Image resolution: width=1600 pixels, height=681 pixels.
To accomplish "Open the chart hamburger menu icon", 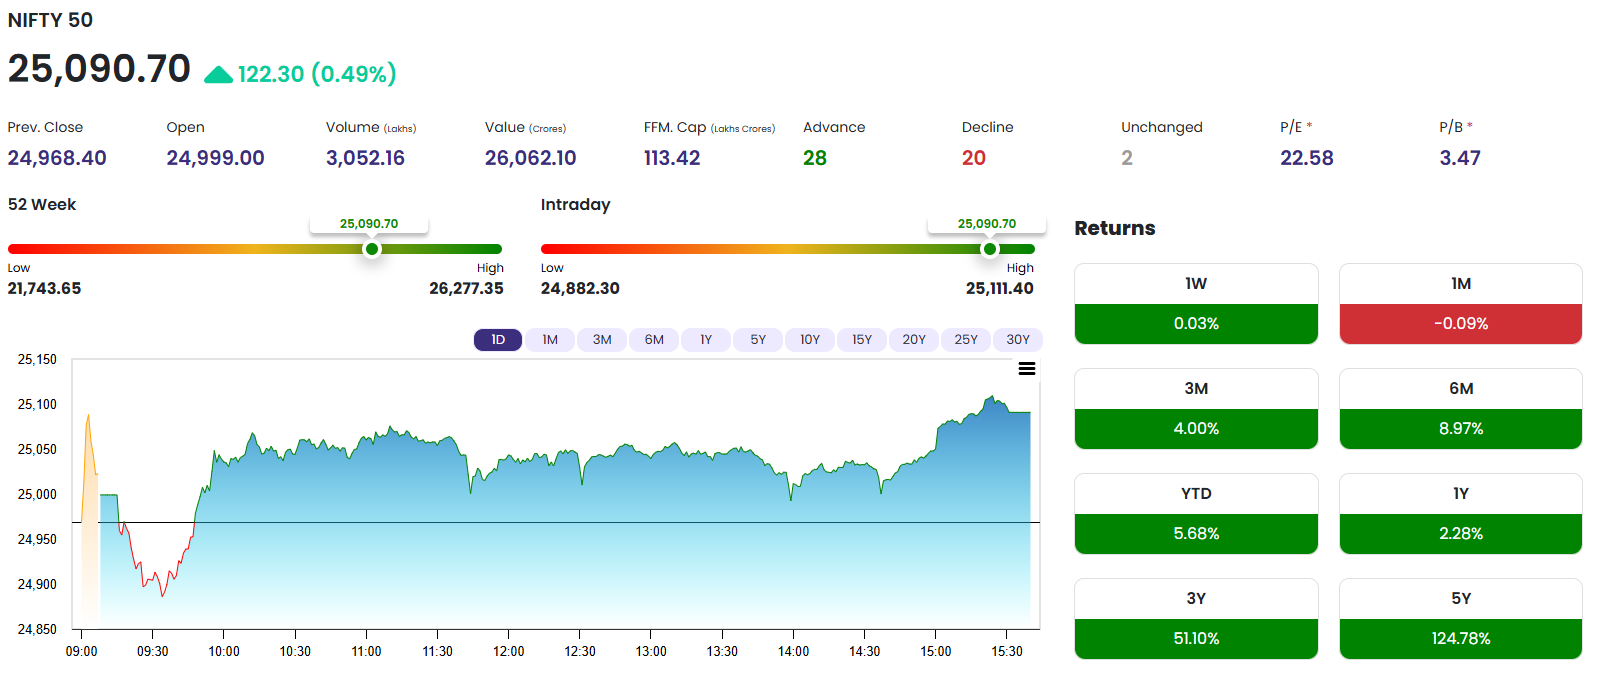I will point(1027,369).
